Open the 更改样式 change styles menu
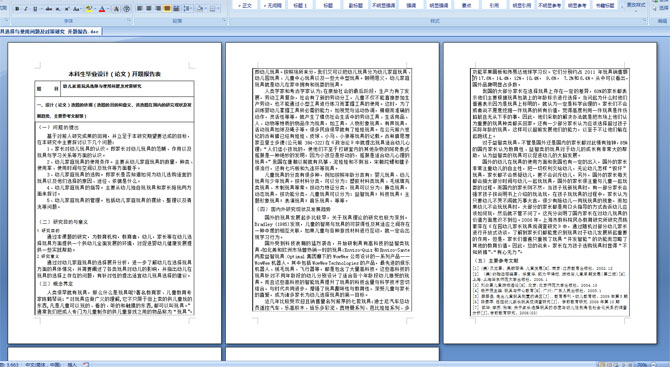Image resolution: width=670 pixels, height=367 pixels. coord(636,5)
